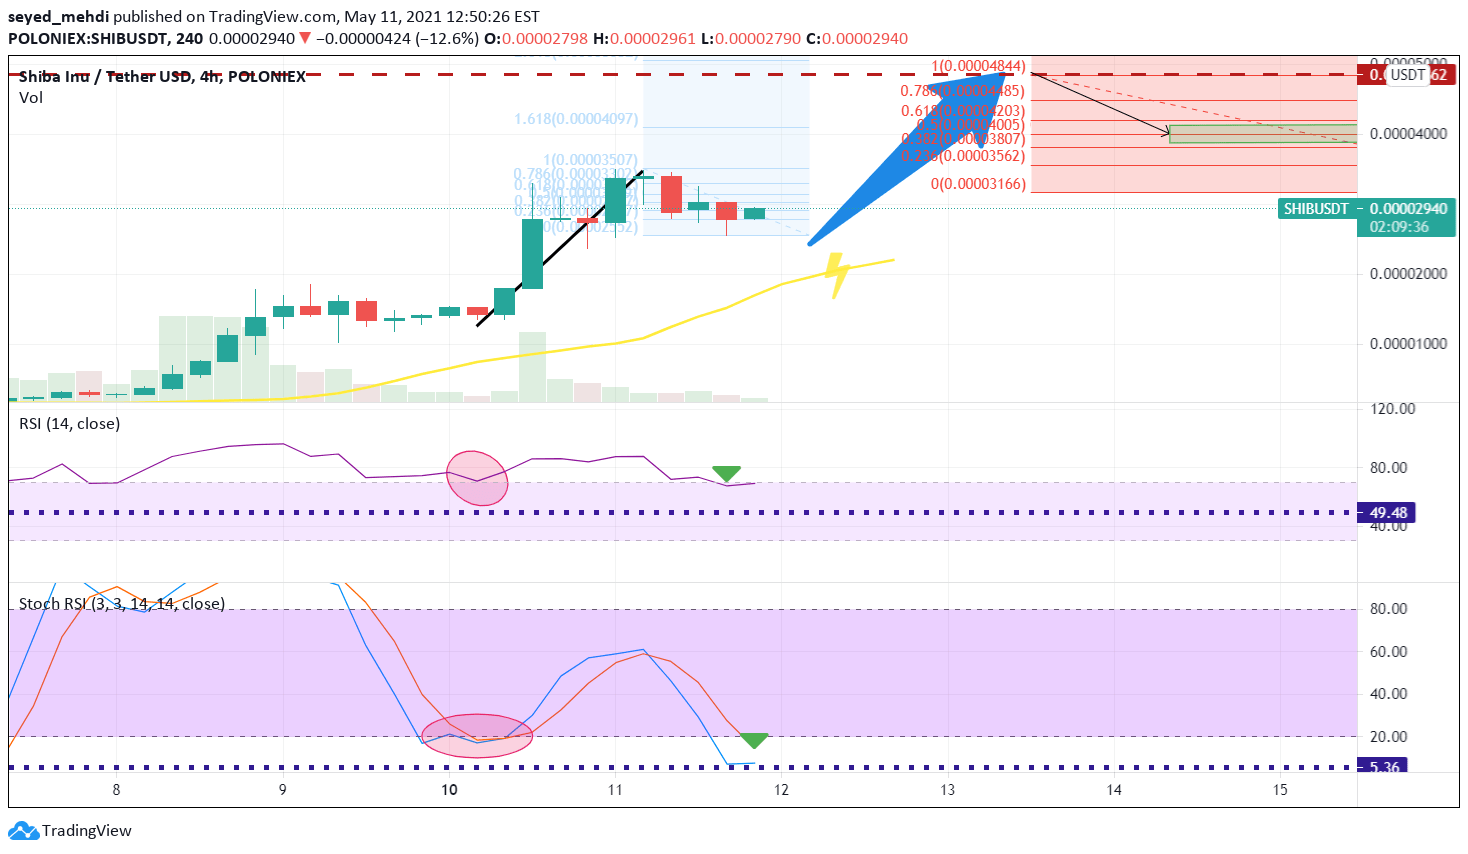Screen dimensions: 1468x854
Task: Click the 60.00 Stoch RSI axis label
Action: [1388, 651]
